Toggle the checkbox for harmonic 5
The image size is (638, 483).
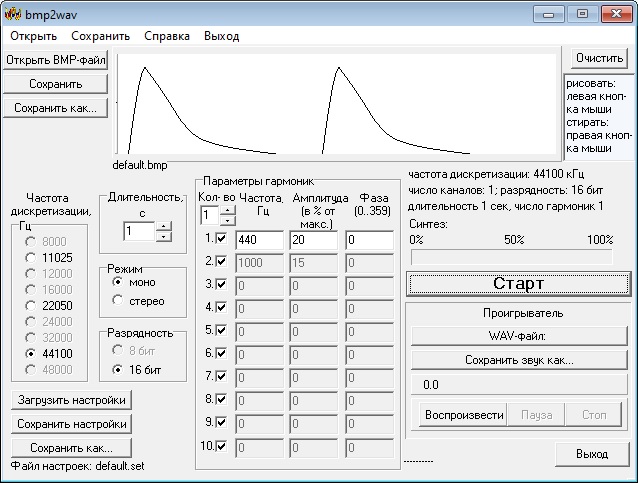(222, 330)
